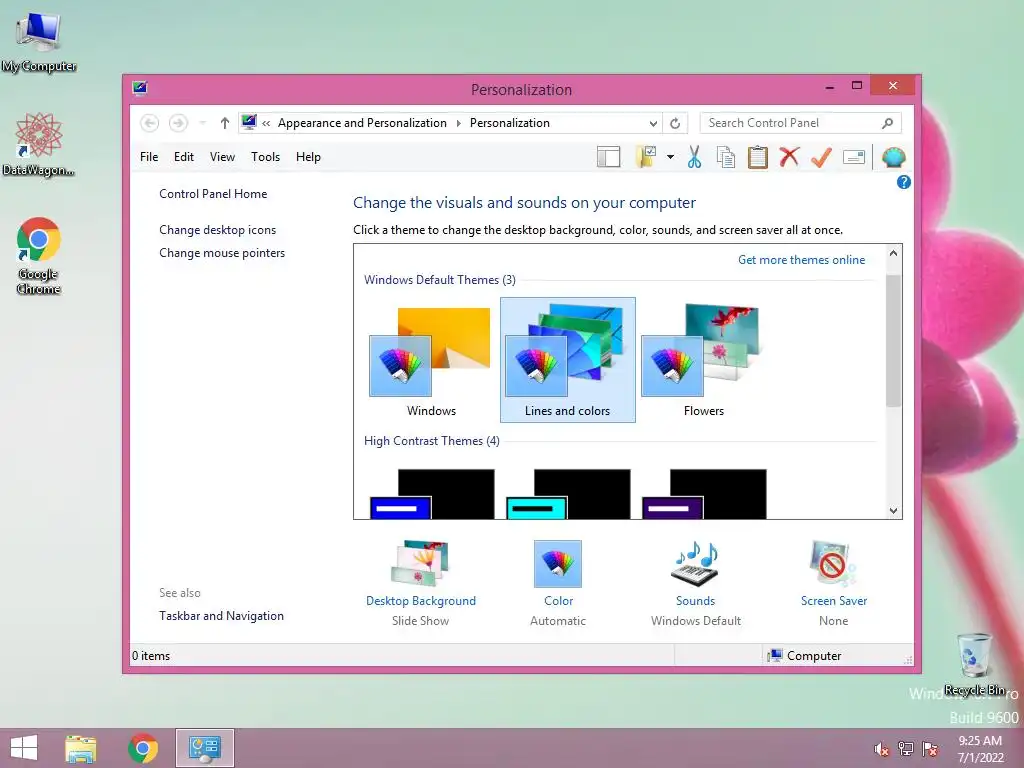The width and height of the screenshot is (1024, 768).
Task: Open the Sounds settings
Action: coord(696,583)
